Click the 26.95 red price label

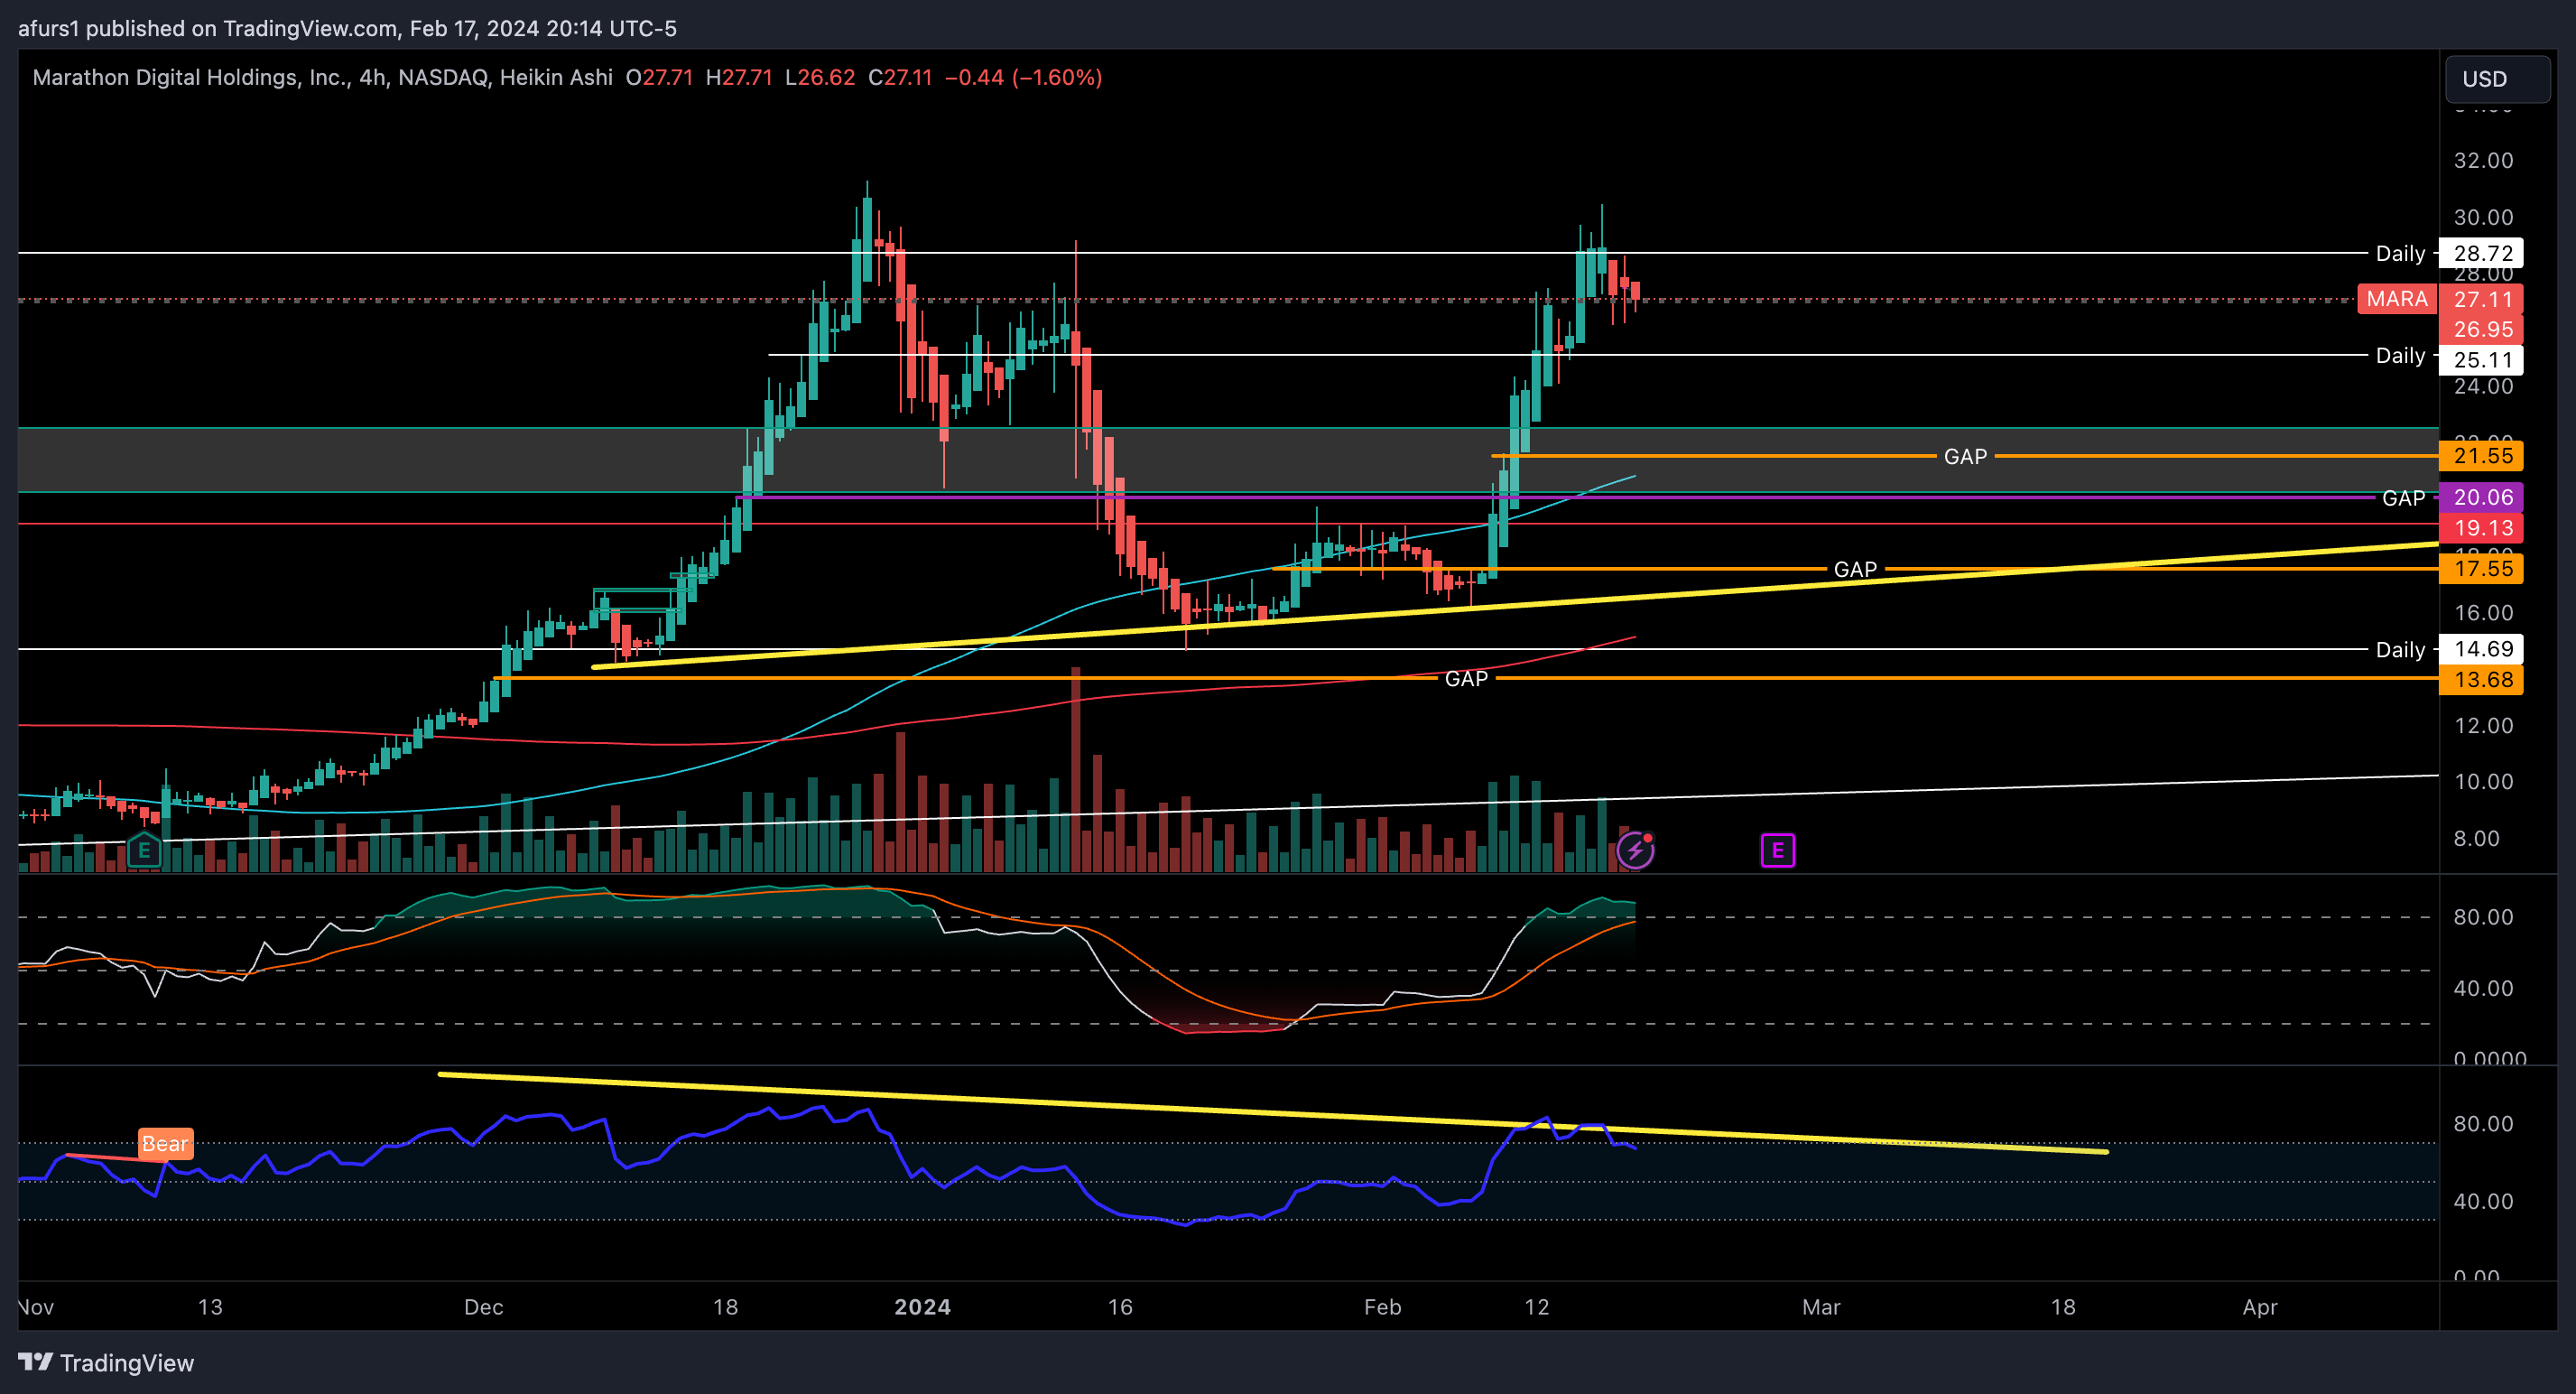tap(2482, 329)
